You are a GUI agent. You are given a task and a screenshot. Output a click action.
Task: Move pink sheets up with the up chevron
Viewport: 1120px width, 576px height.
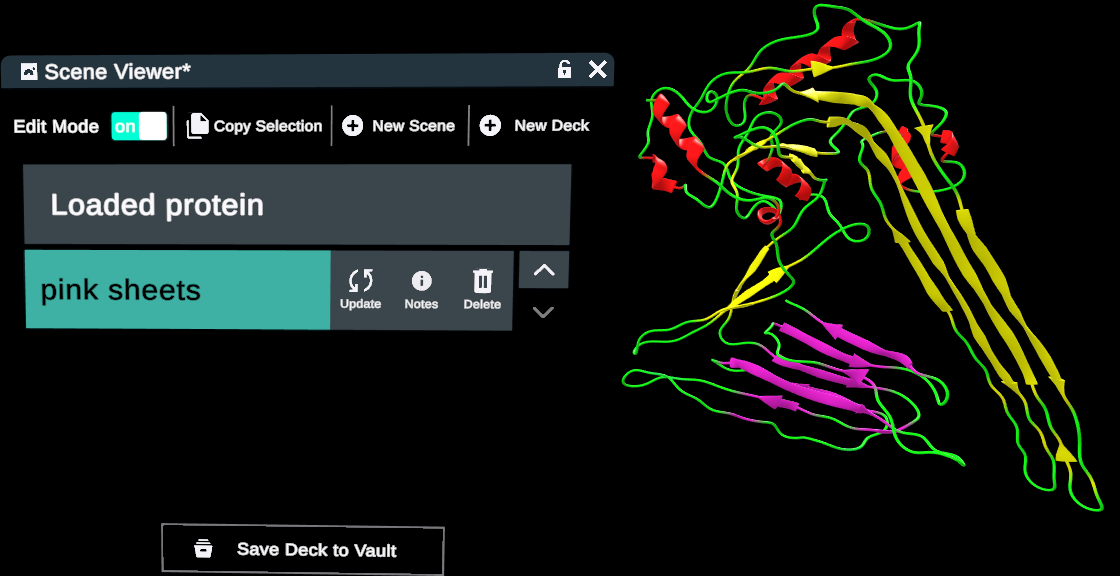(543, 269)
